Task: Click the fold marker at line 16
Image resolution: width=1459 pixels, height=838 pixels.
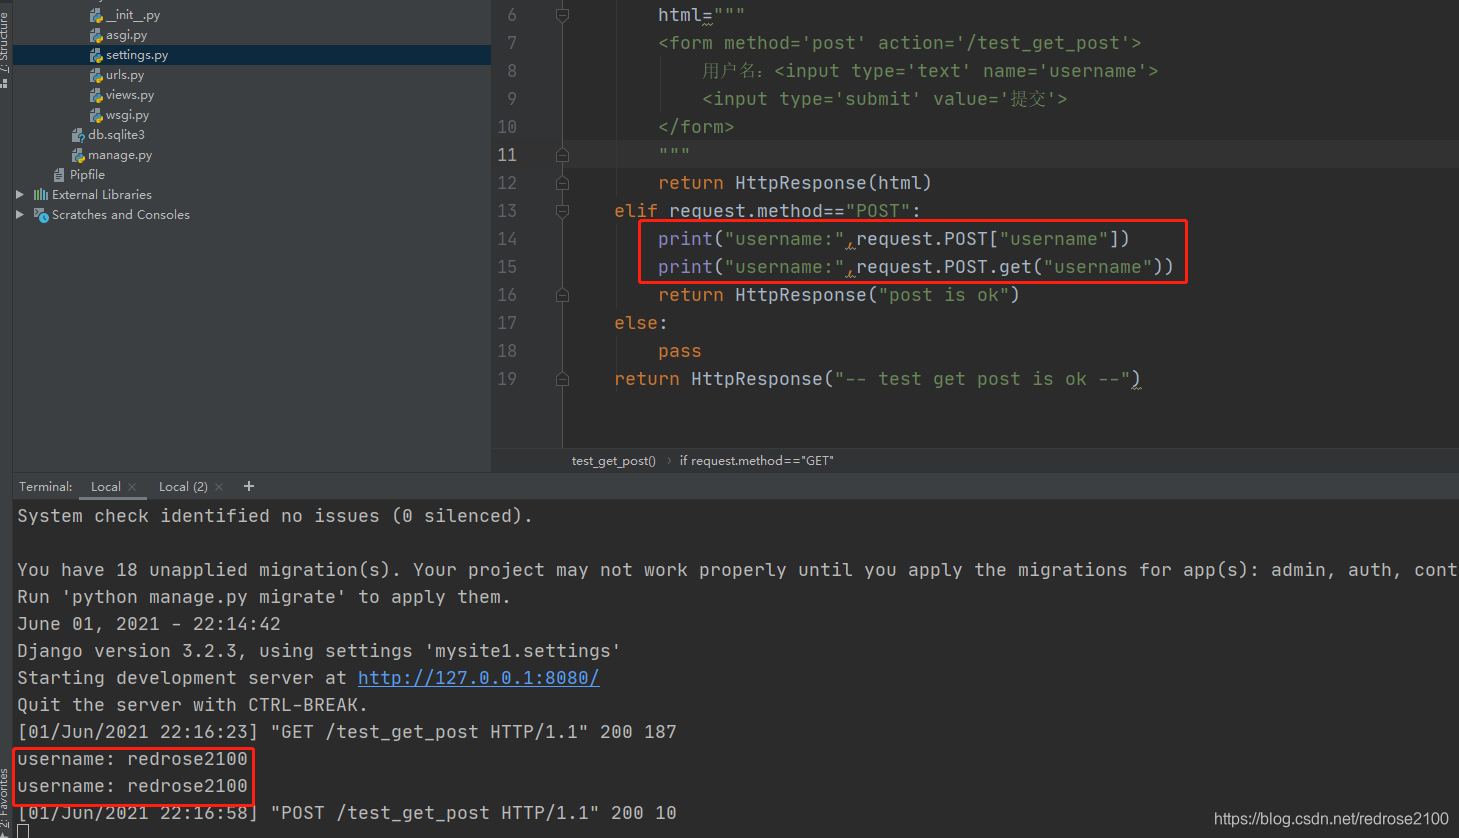Action: pos(562,295)
